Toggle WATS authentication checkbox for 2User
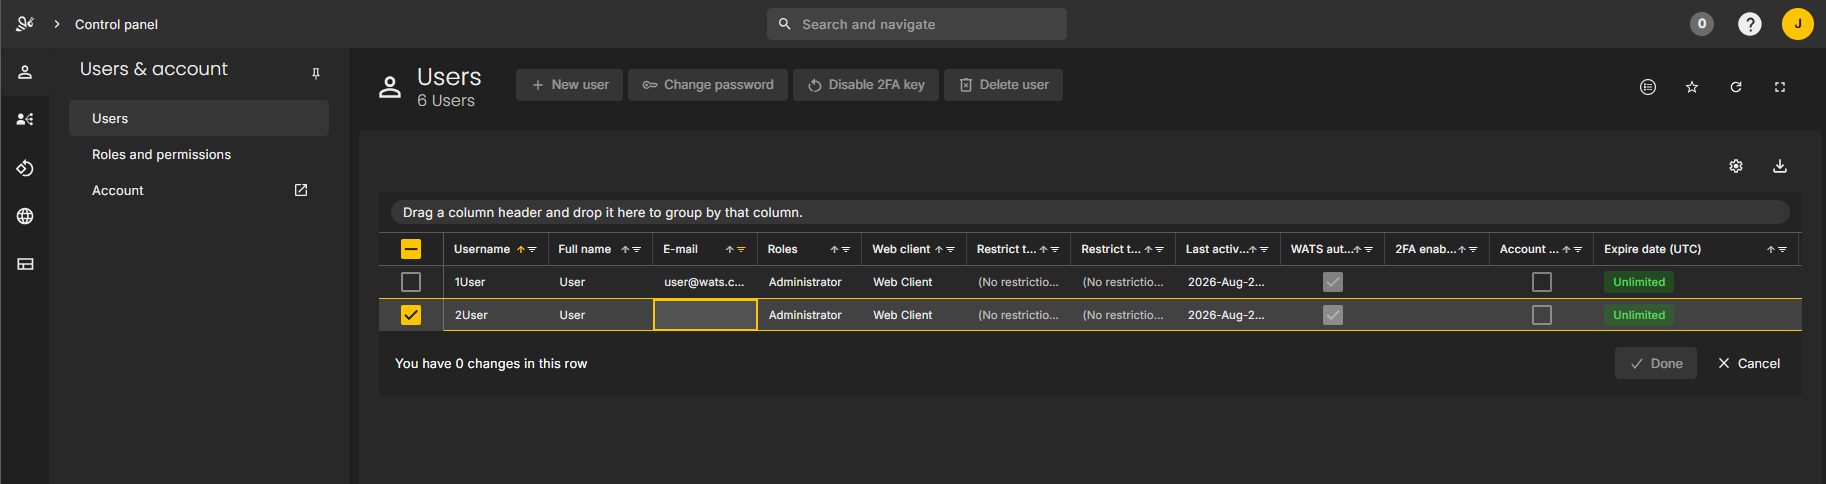Viewport: 1826px width, 484px height. [1333, 315]
